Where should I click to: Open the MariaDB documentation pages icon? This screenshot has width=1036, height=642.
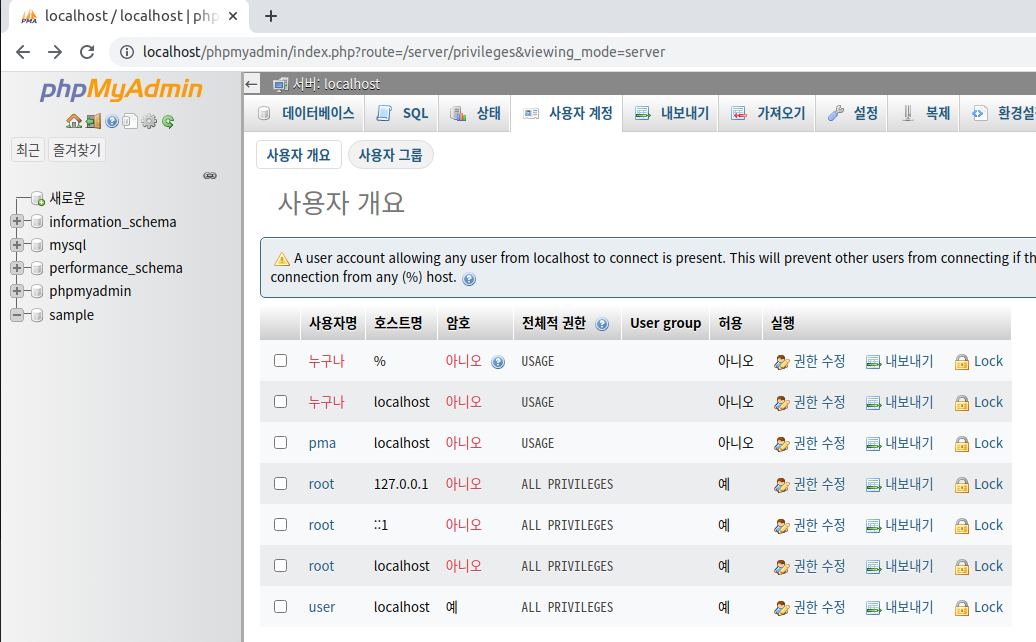pyautogui.click(x=130, y=122)
